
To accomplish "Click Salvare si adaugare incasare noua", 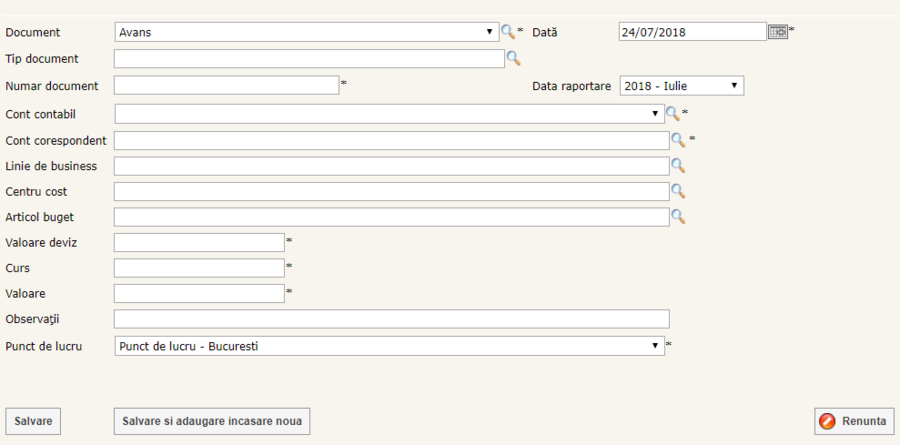I will pos(212,421).
